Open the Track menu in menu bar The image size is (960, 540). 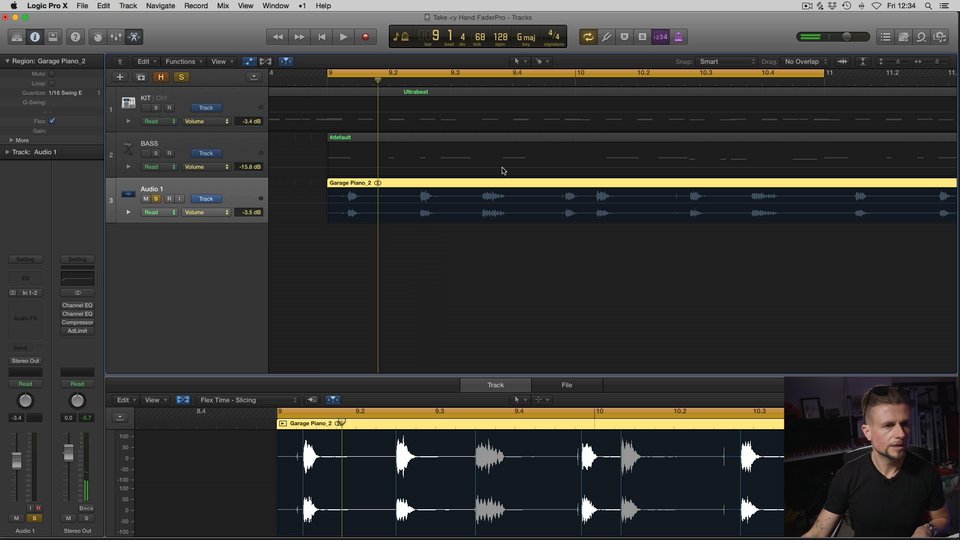coord(128,6)
